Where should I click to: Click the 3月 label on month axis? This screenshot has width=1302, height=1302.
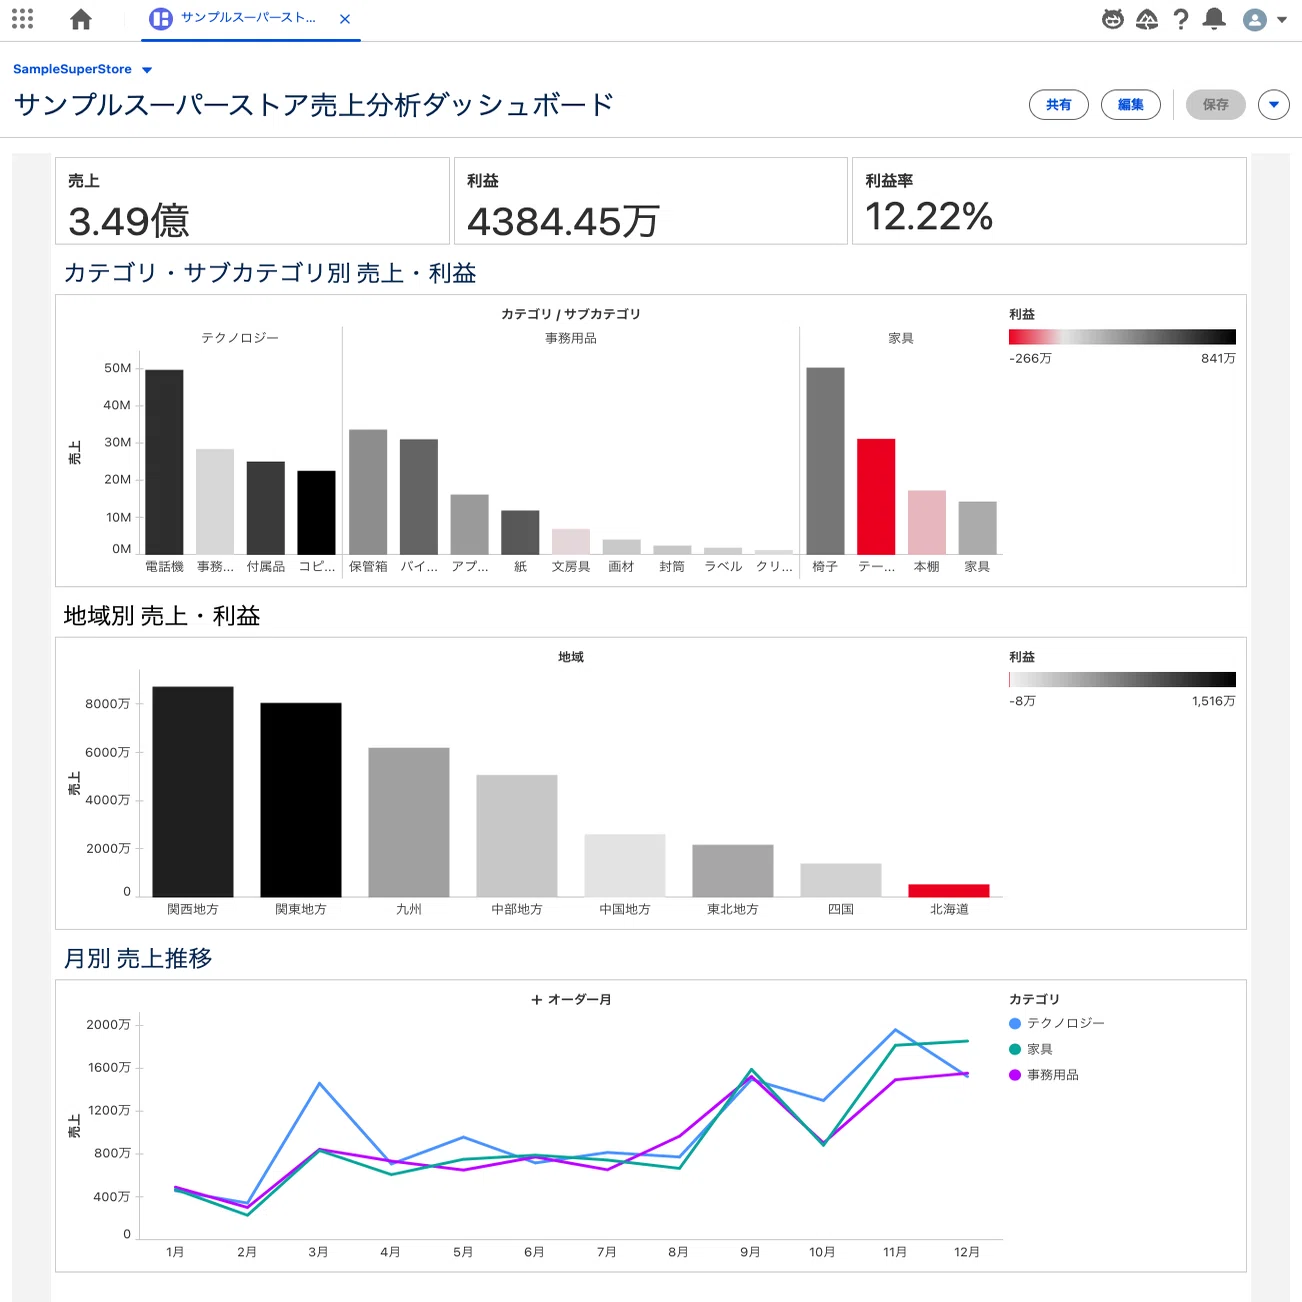(318, 1252)
